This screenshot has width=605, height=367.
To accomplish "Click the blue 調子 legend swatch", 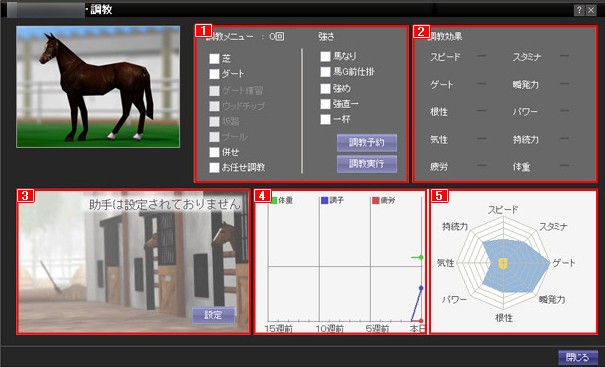I will pos(324,200).
